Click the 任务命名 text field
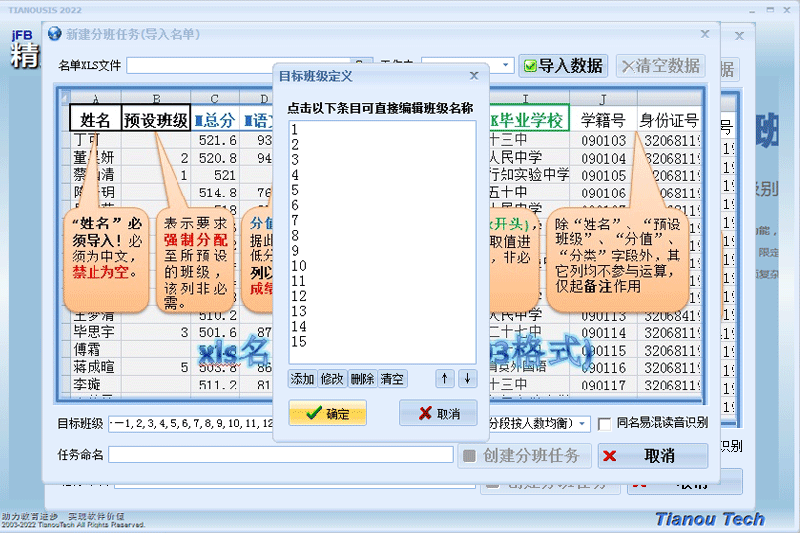This screenshot has height=533, width=800. (x=281, y=454)
